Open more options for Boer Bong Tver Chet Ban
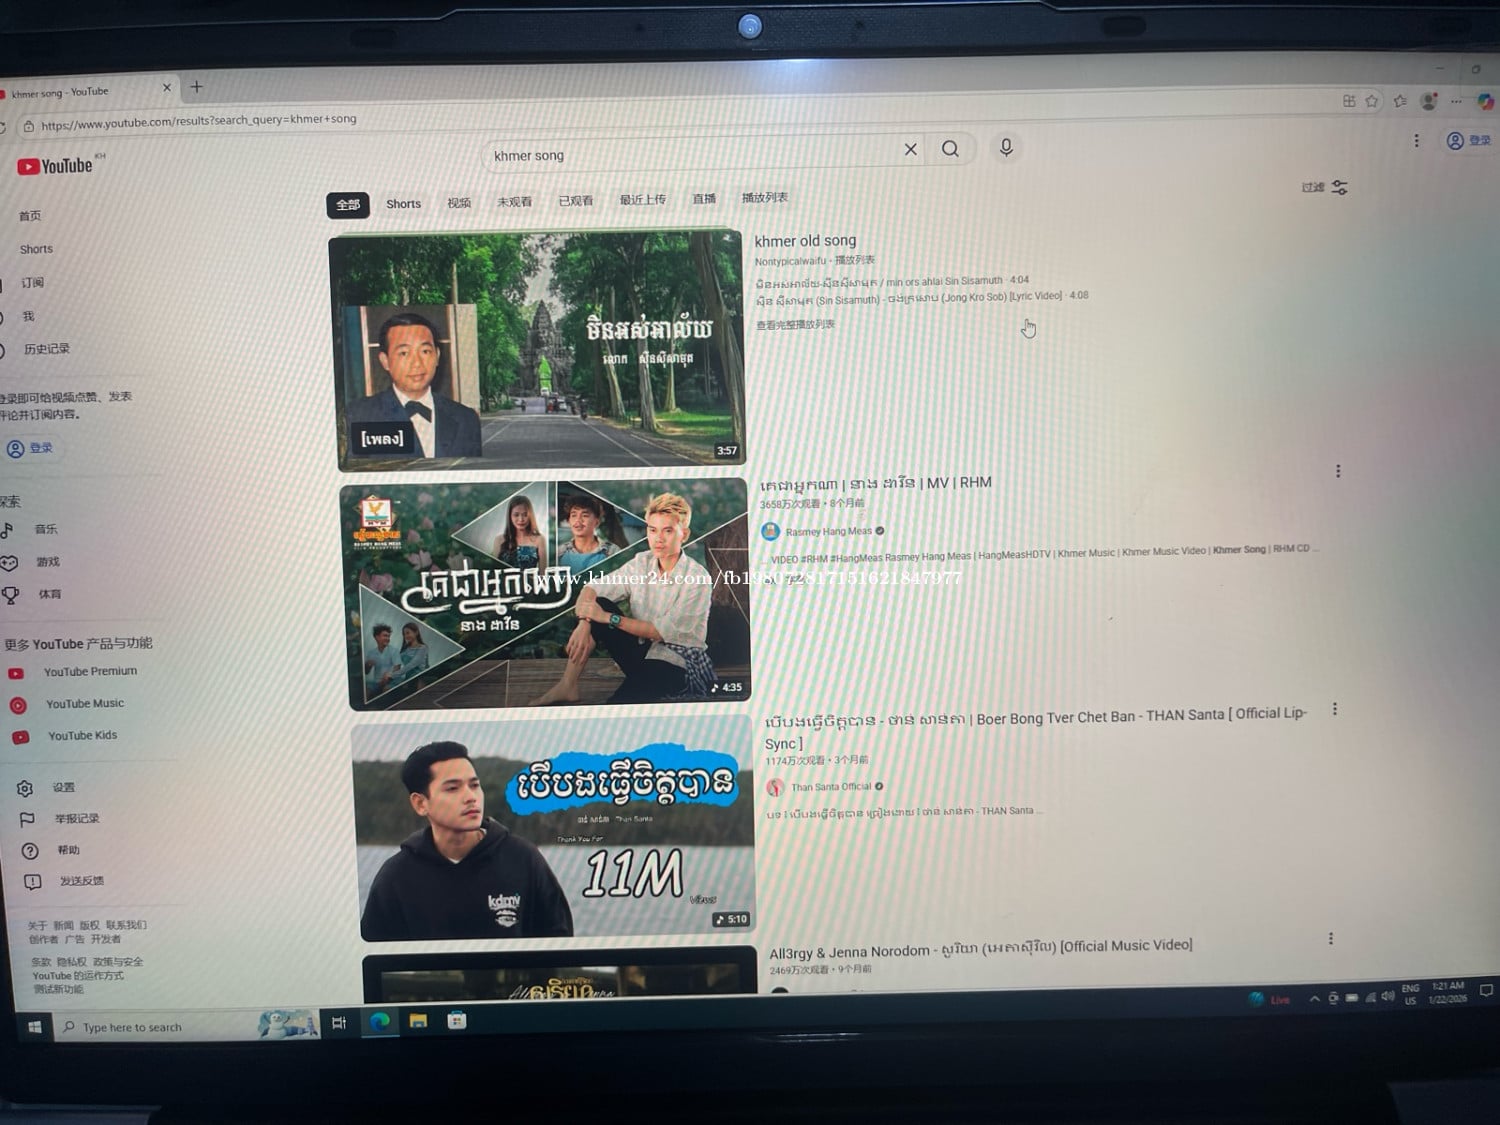 [x=1334, y=709]
